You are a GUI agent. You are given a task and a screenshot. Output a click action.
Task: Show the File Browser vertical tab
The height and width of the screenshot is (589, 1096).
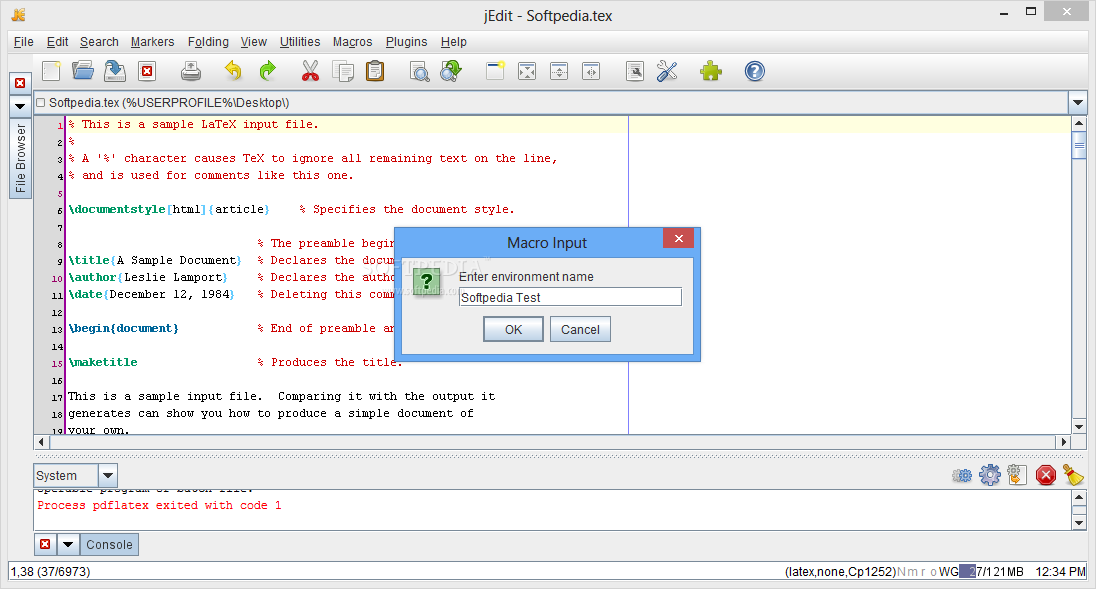coord(20,159)
